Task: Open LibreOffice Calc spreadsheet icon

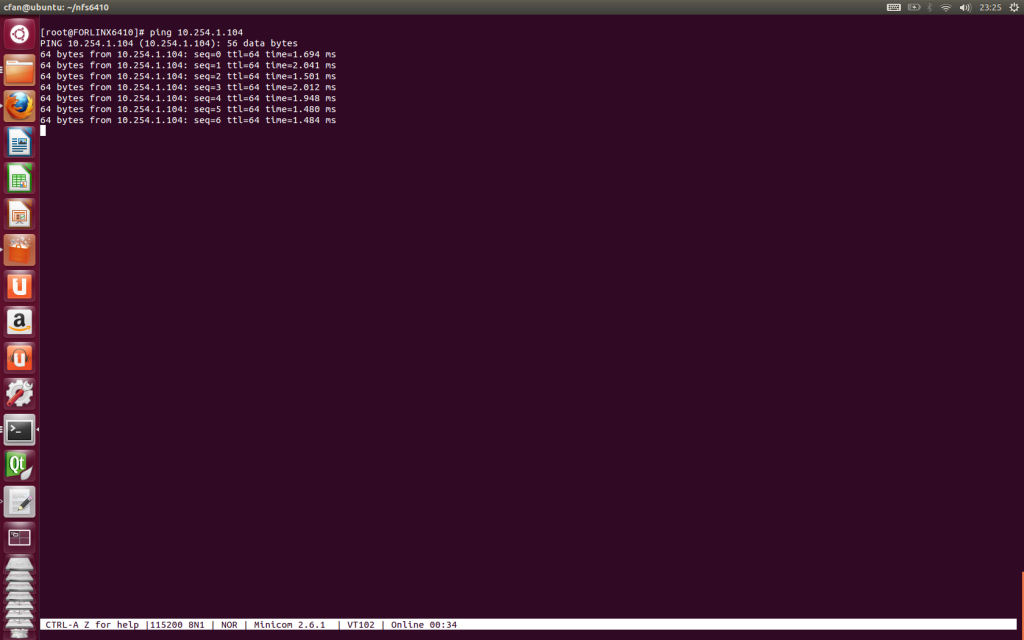Action: [x=19, y=178]
